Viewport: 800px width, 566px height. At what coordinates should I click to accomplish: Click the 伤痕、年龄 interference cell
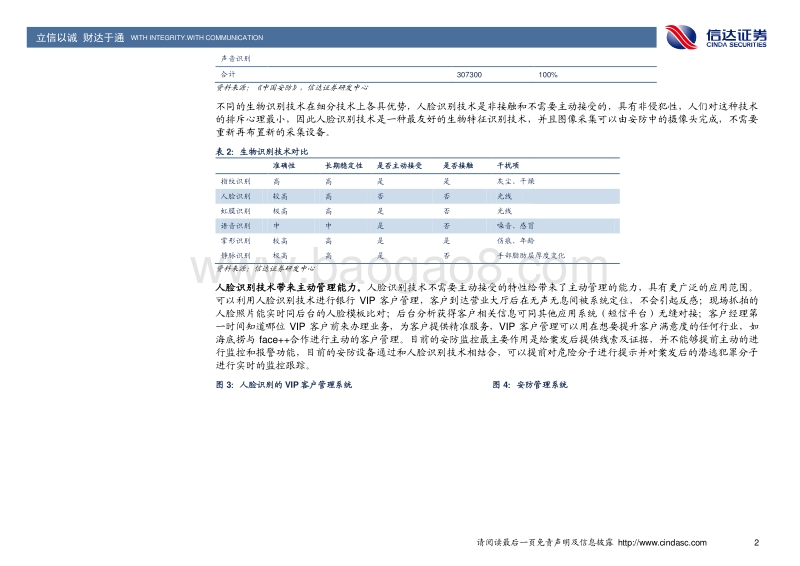click(x=515, y=240)
